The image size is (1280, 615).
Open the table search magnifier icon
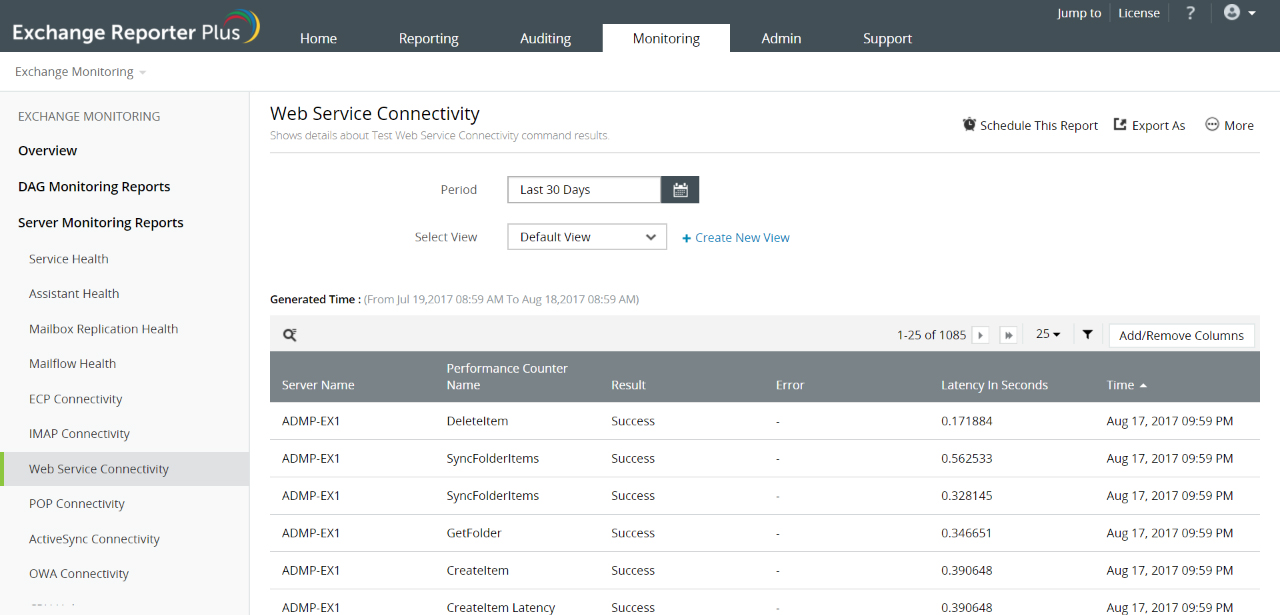tap(289, 335)
